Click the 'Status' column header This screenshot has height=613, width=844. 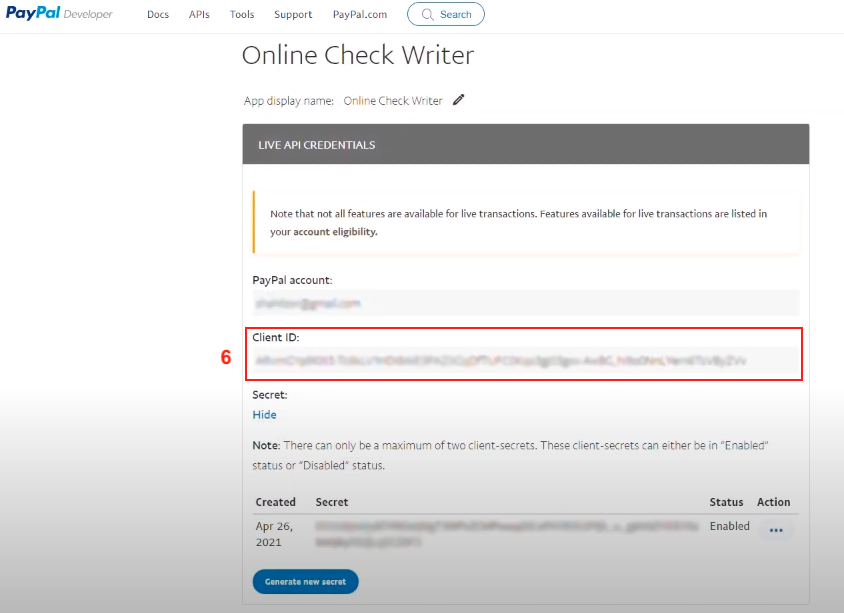coord(726,502)
